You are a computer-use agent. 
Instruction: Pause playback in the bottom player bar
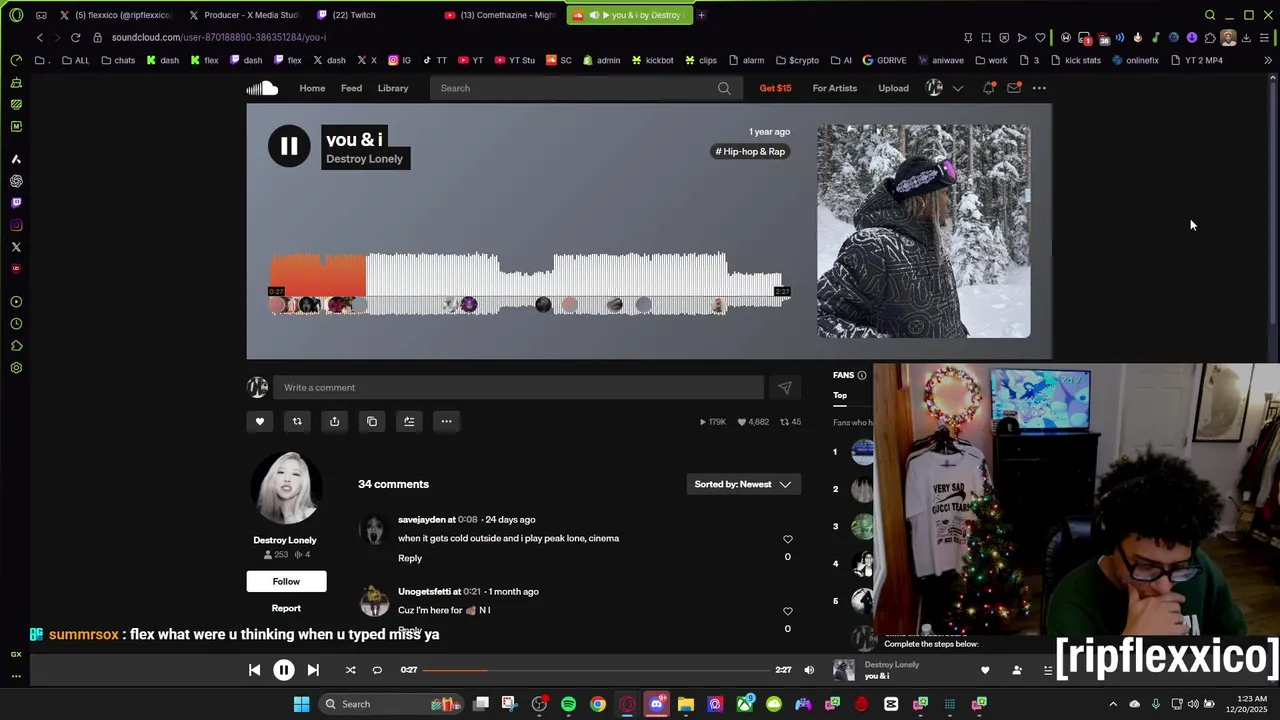pos(284,670)
